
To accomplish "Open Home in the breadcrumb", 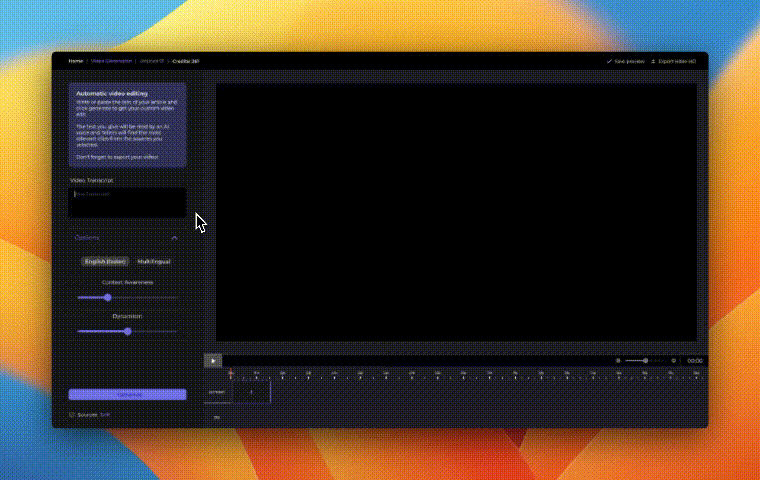I will point(76,61).
